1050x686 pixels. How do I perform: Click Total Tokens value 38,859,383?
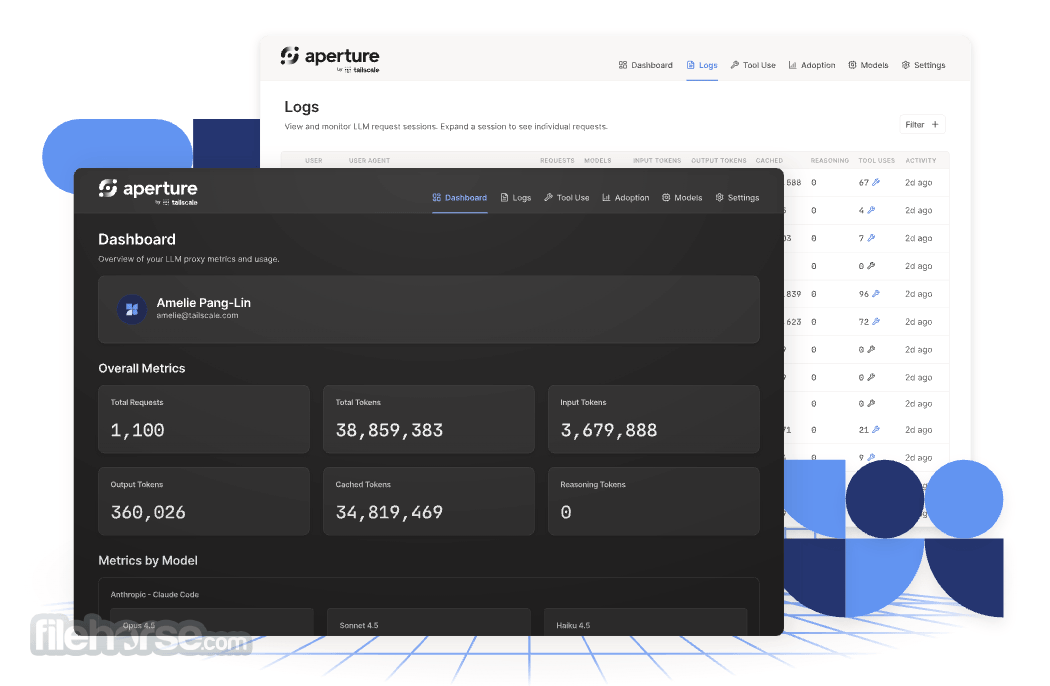coord(389,430)
